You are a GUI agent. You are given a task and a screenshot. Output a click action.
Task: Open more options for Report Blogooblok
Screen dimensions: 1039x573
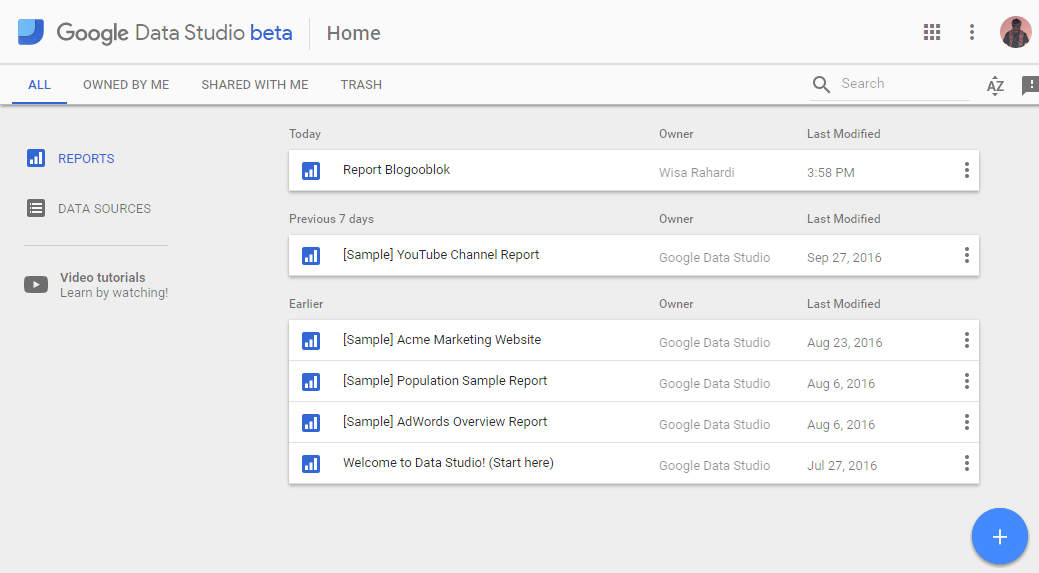click(x=966, y=170)
